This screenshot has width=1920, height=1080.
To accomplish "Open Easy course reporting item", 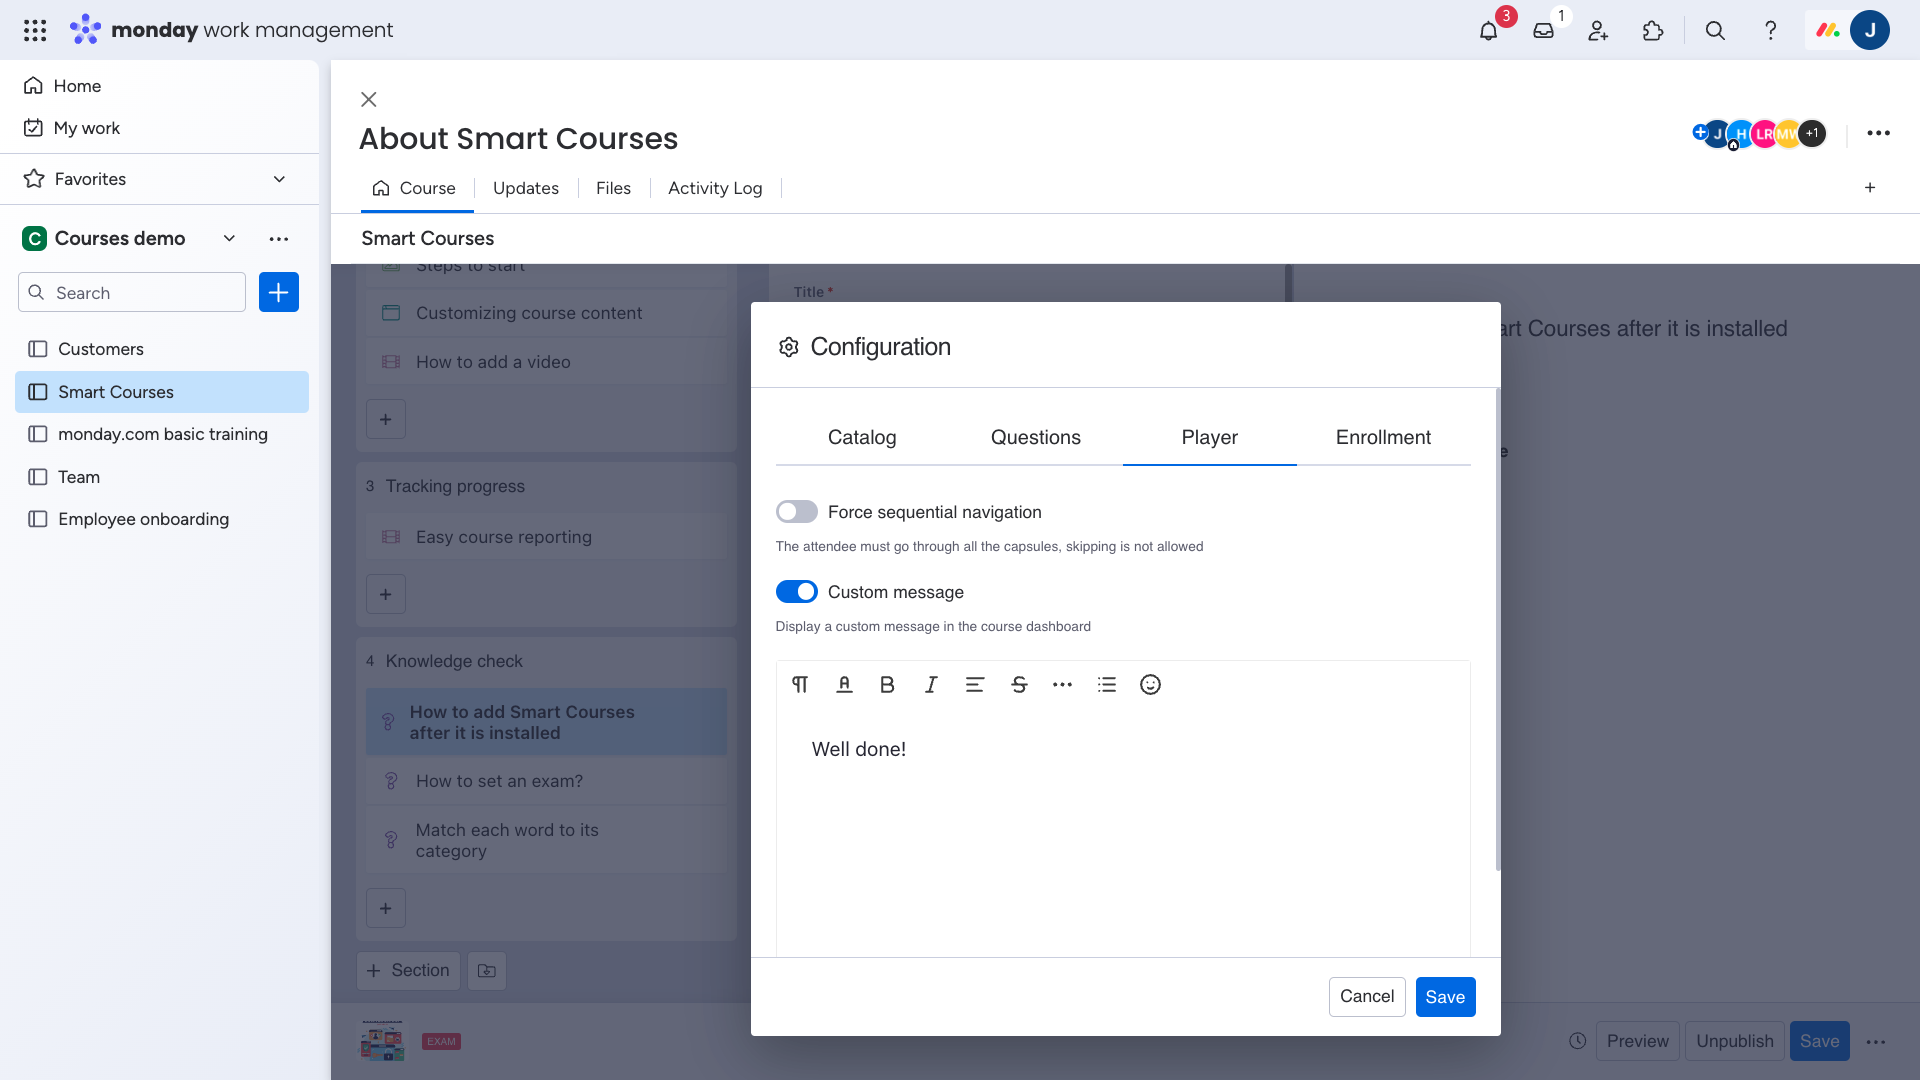I will [x=546, y=537].
